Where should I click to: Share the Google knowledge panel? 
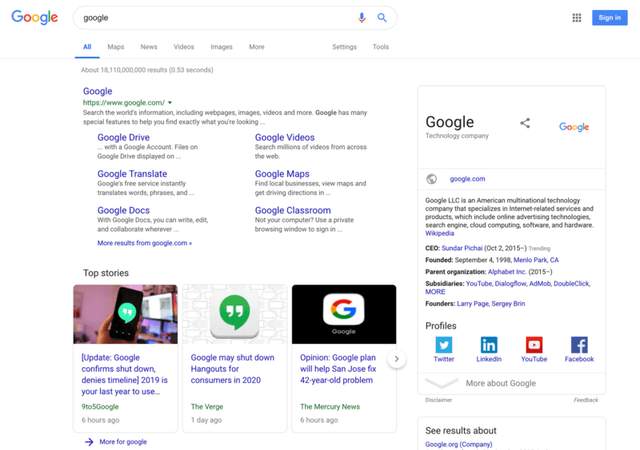pyautogui.click(x=525, y=123)
